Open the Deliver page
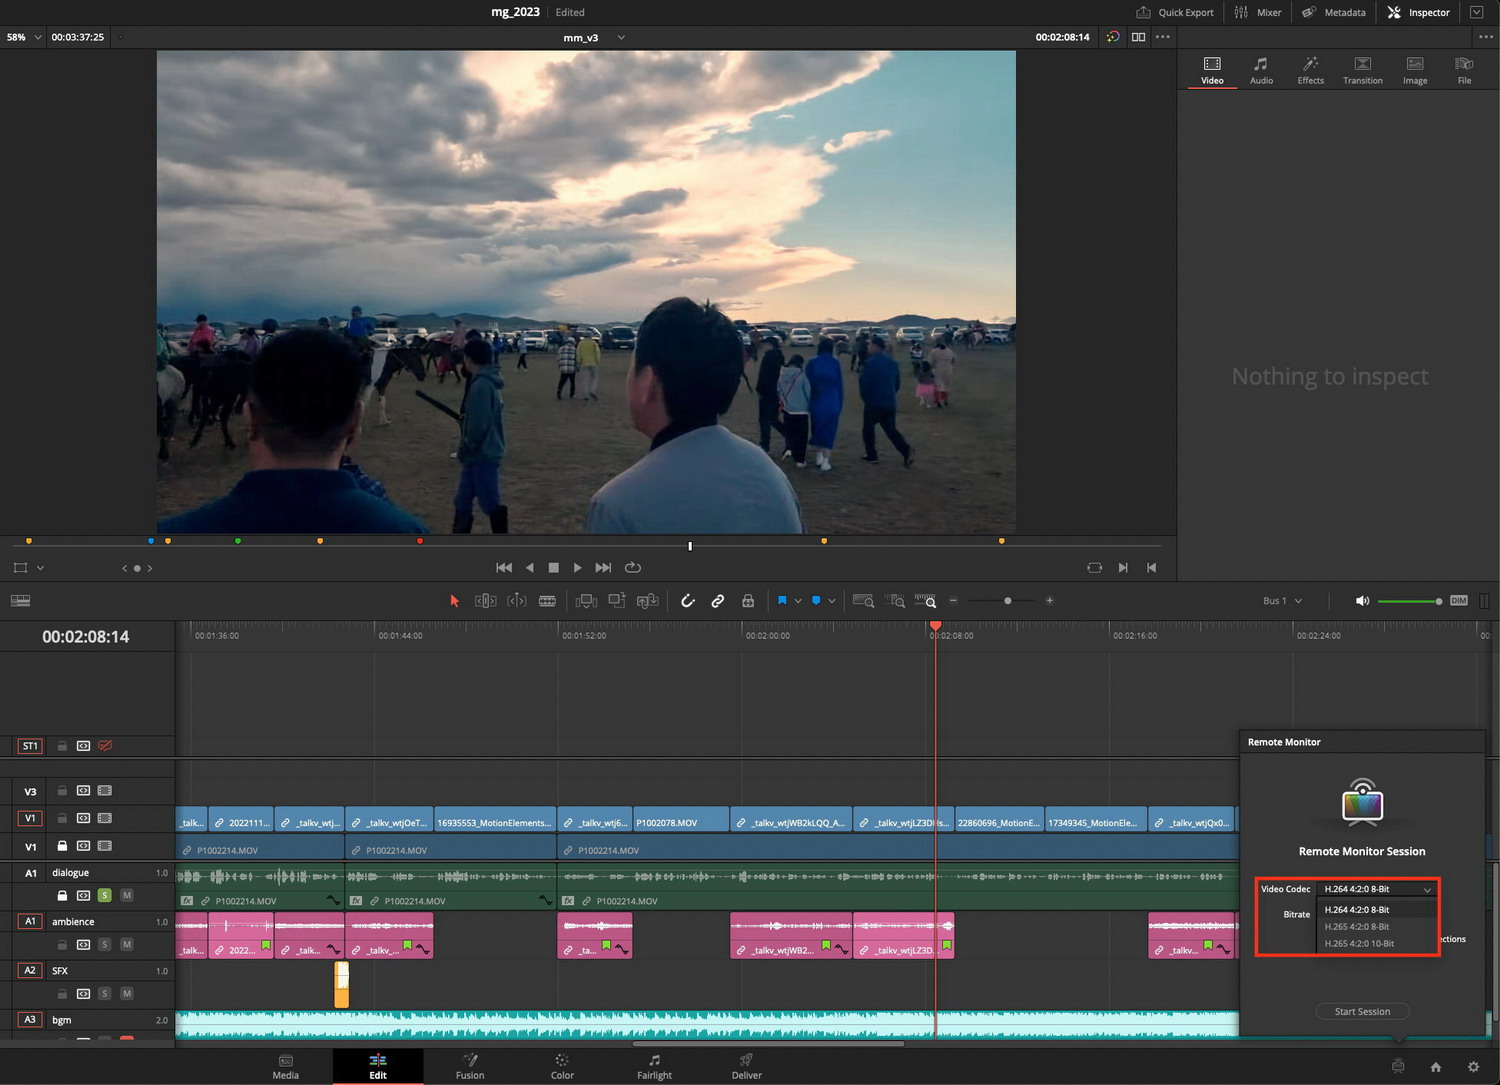1500x1085 pixels. coord(746,1066)
